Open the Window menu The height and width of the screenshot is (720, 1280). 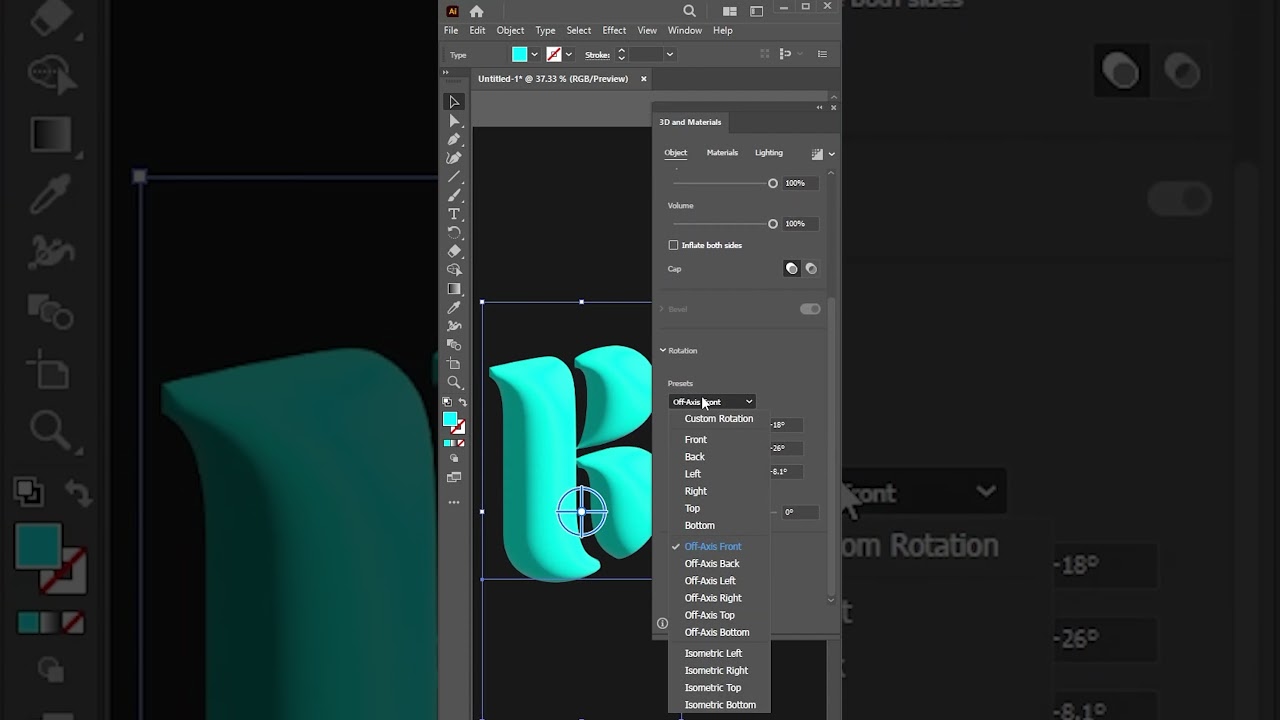click(x=685, y=31)
